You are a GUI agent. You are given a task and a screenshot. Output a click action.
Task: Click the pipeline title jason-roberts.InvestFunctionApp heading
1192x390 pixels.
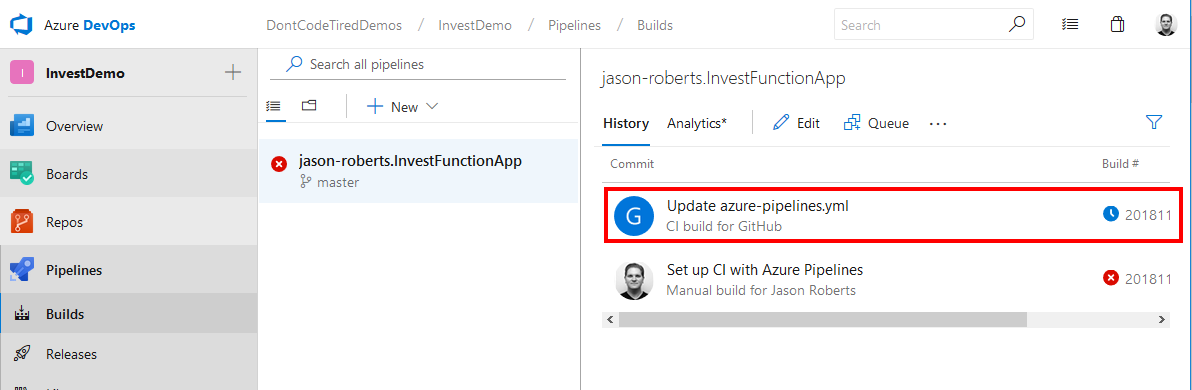[723, 78]
